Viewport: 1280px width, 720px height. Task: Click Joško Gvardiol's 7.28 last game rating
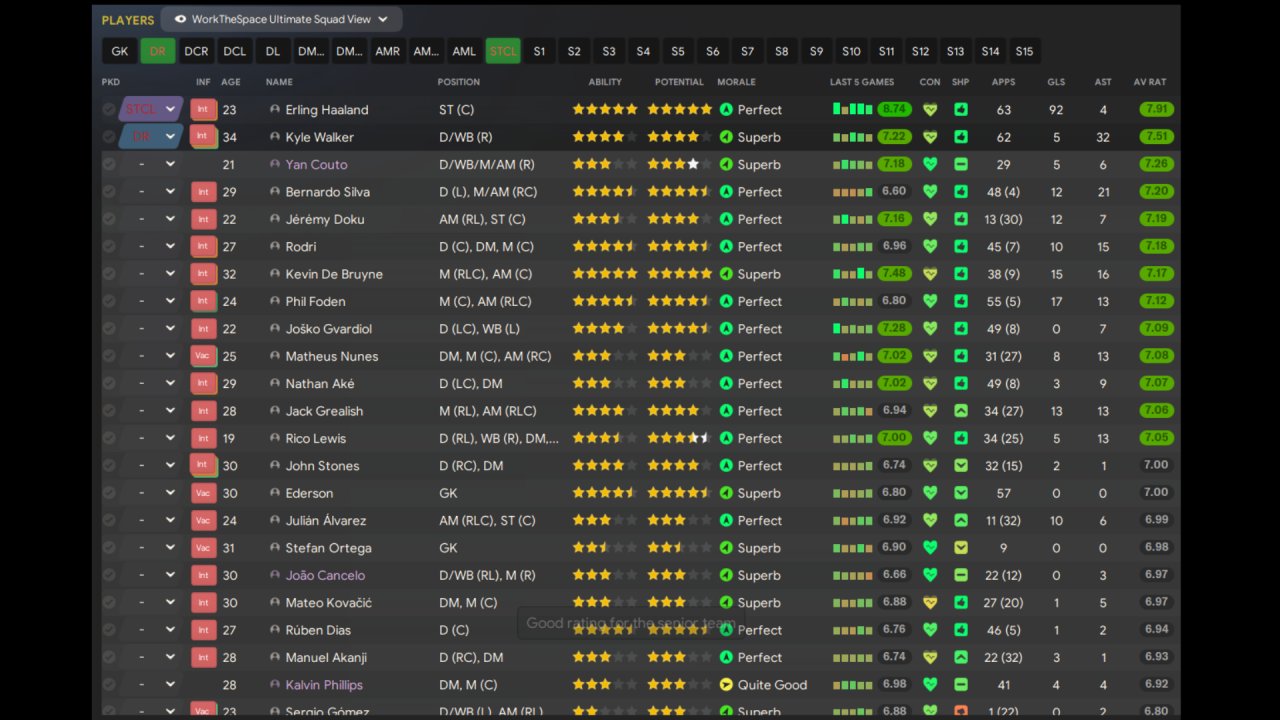pos(894,329)
